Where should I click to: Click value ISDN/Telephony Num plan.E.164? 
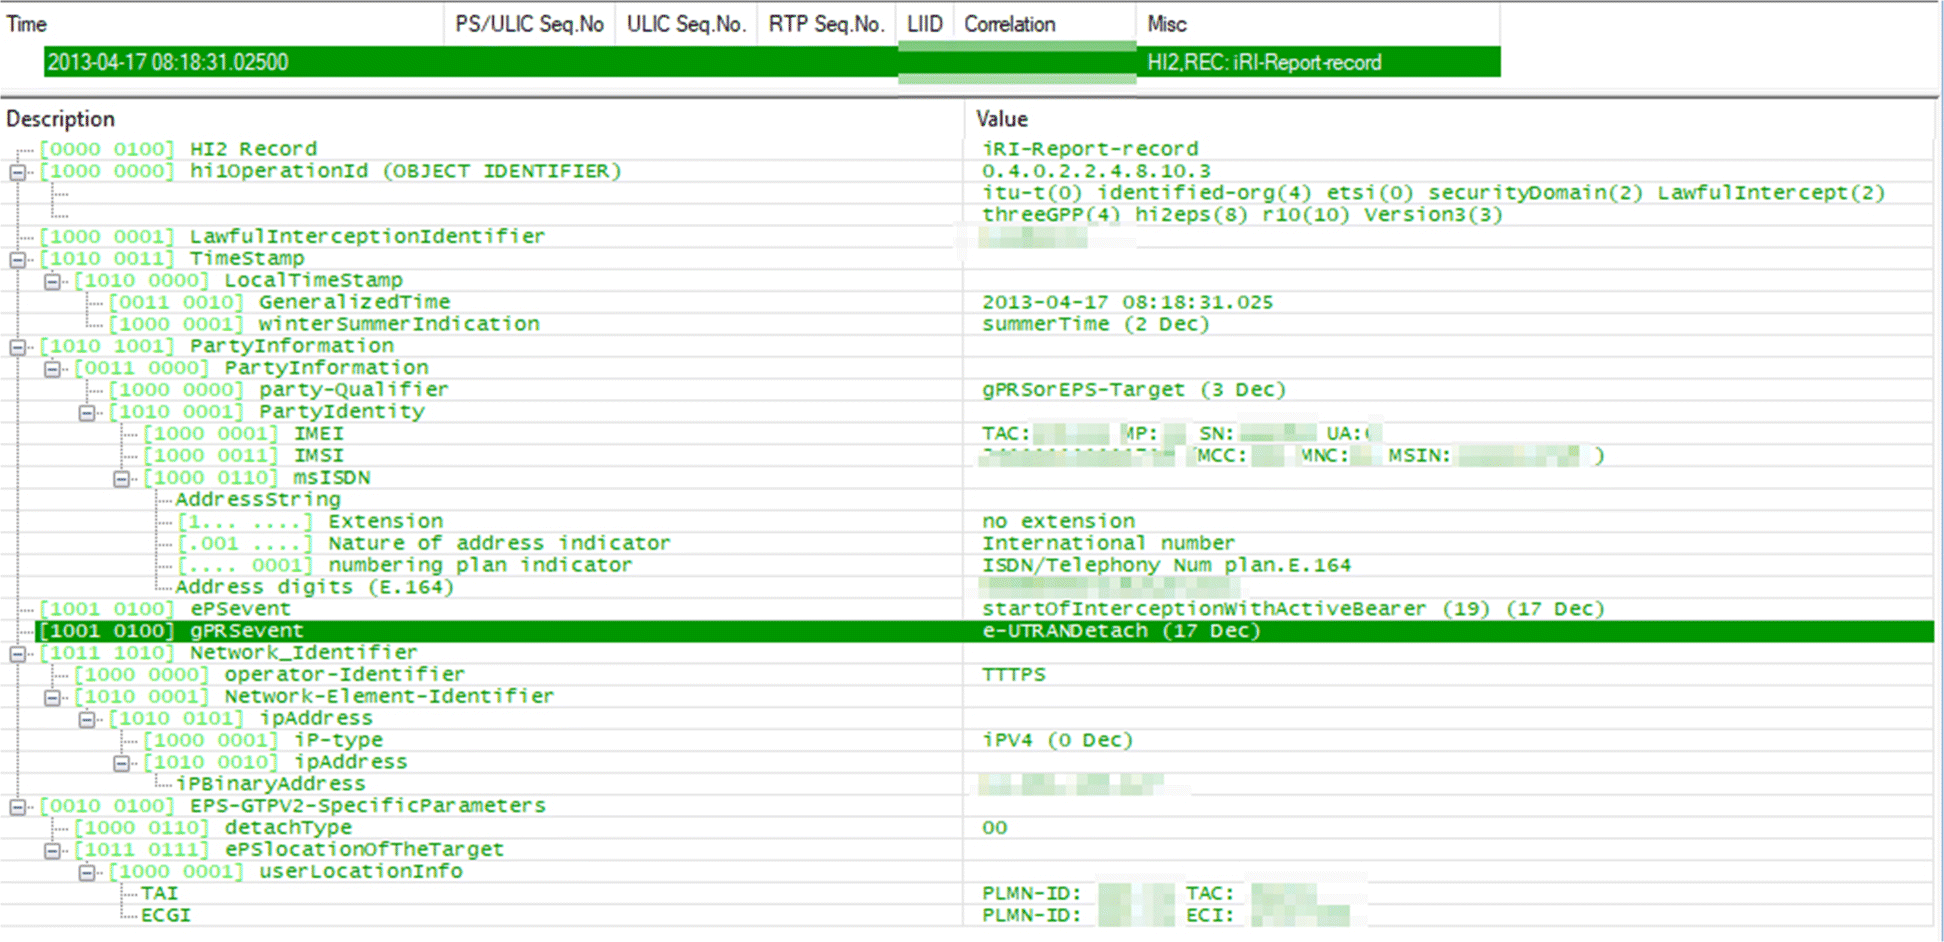pos(1166,565)
